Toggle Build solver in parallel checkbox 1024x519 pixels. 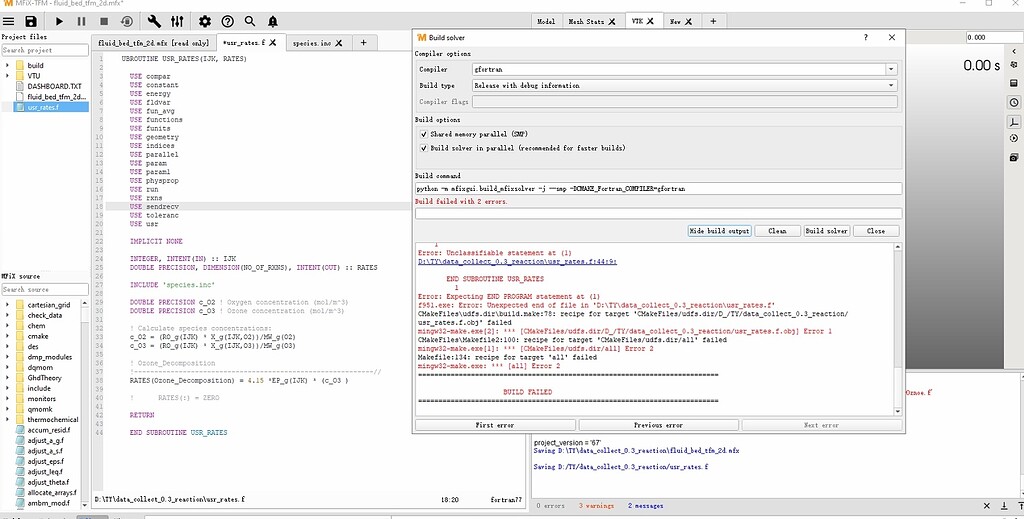click(x=424, y=148)
